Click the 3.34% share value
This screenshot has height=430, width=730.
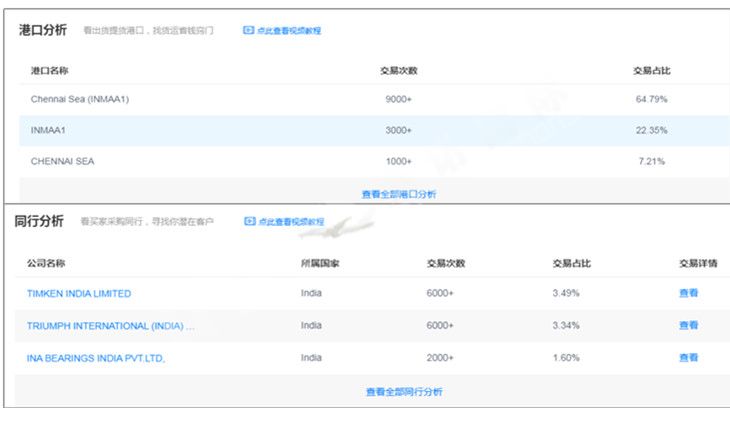566,325
